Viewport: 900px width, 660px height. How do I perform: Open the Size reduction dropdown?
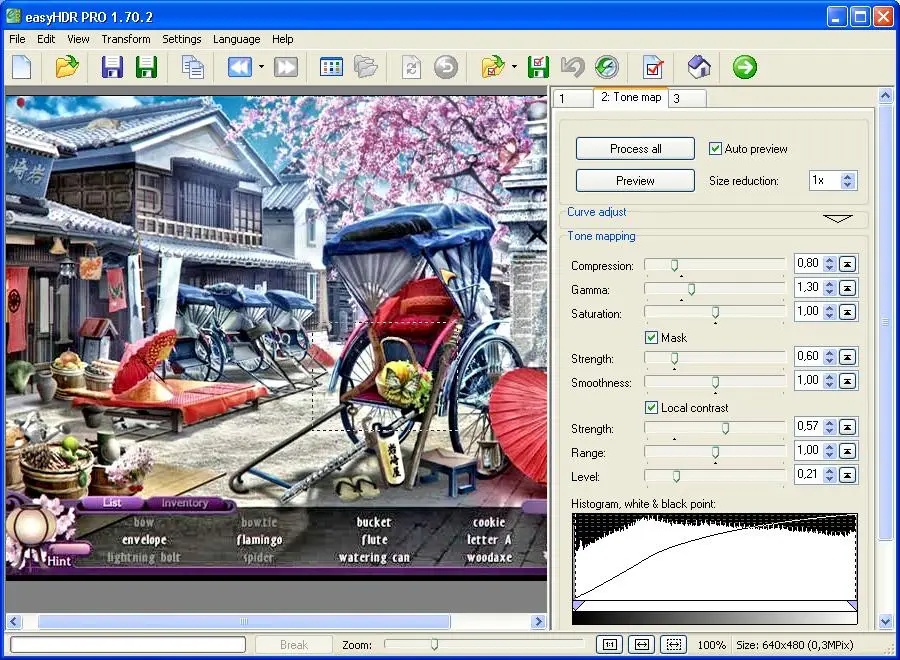tap(844, 180)
